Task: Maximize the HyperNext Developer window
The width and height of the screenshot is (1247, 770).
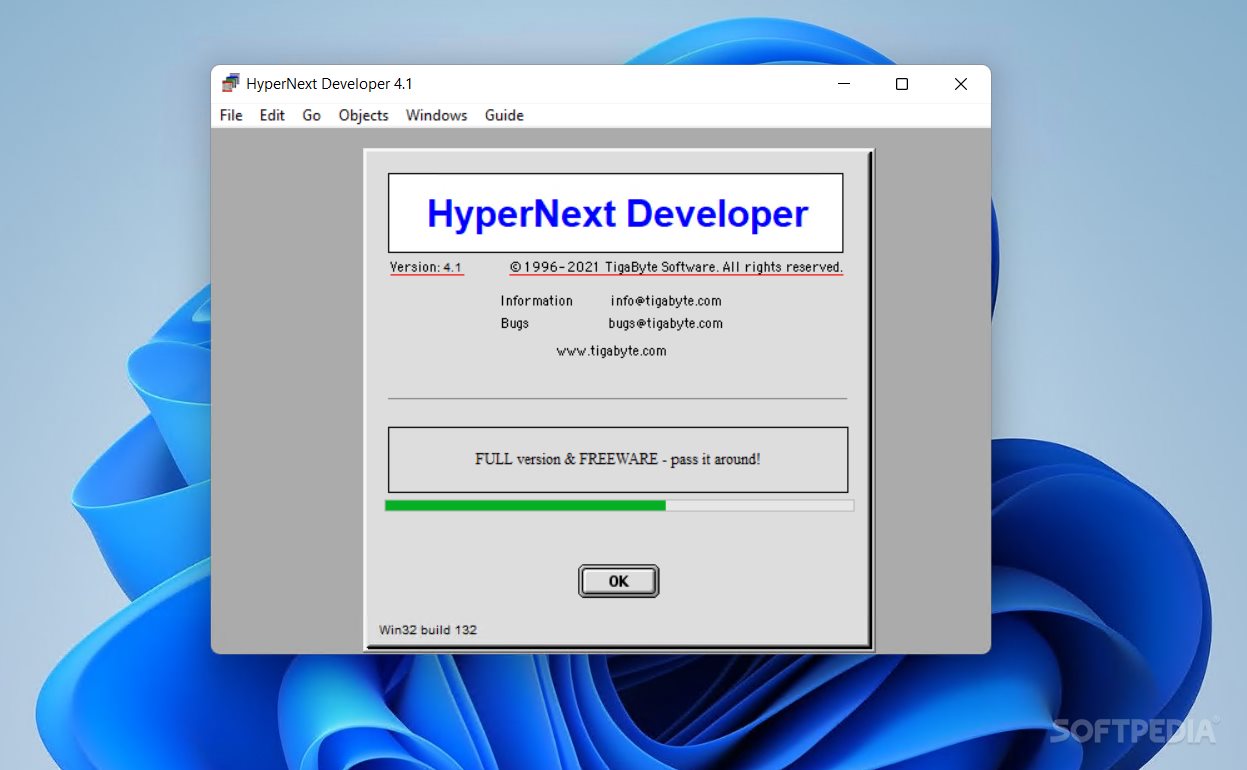Action: (902, 84)
